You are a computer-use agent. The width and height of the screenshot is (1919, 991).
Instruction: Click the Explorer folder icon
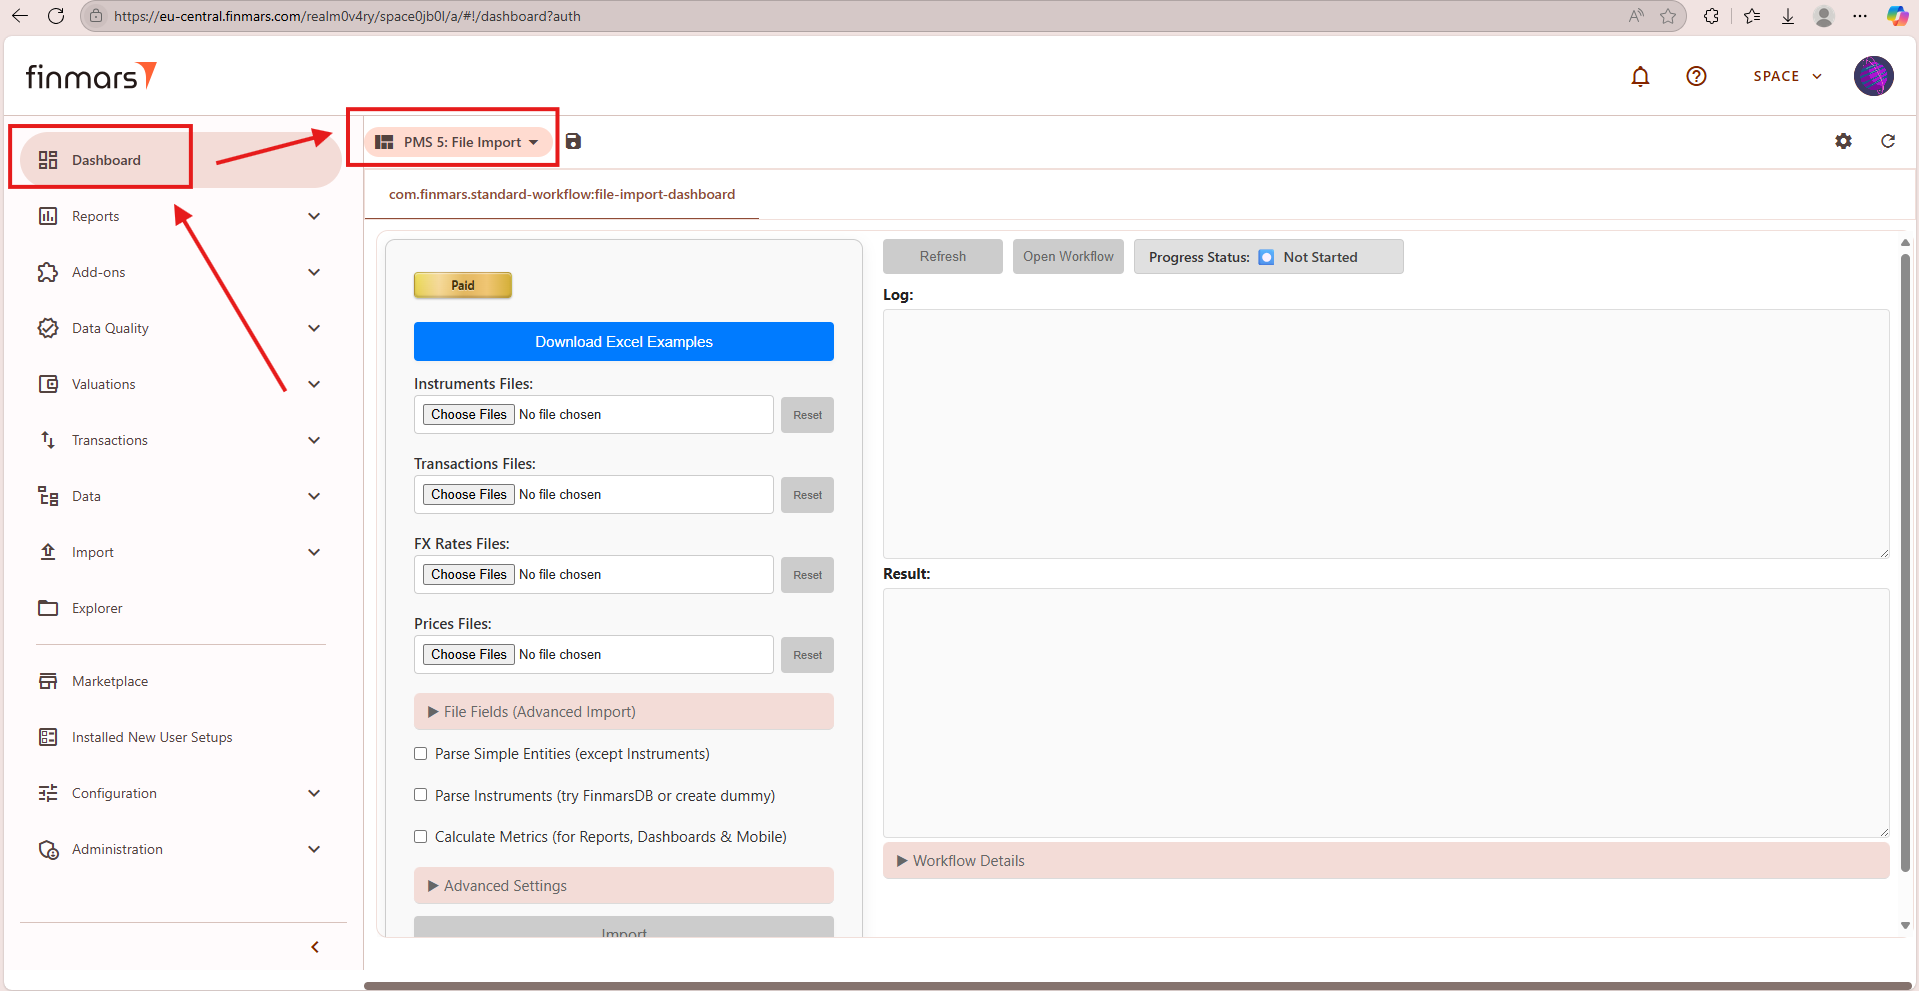(48, 608)
